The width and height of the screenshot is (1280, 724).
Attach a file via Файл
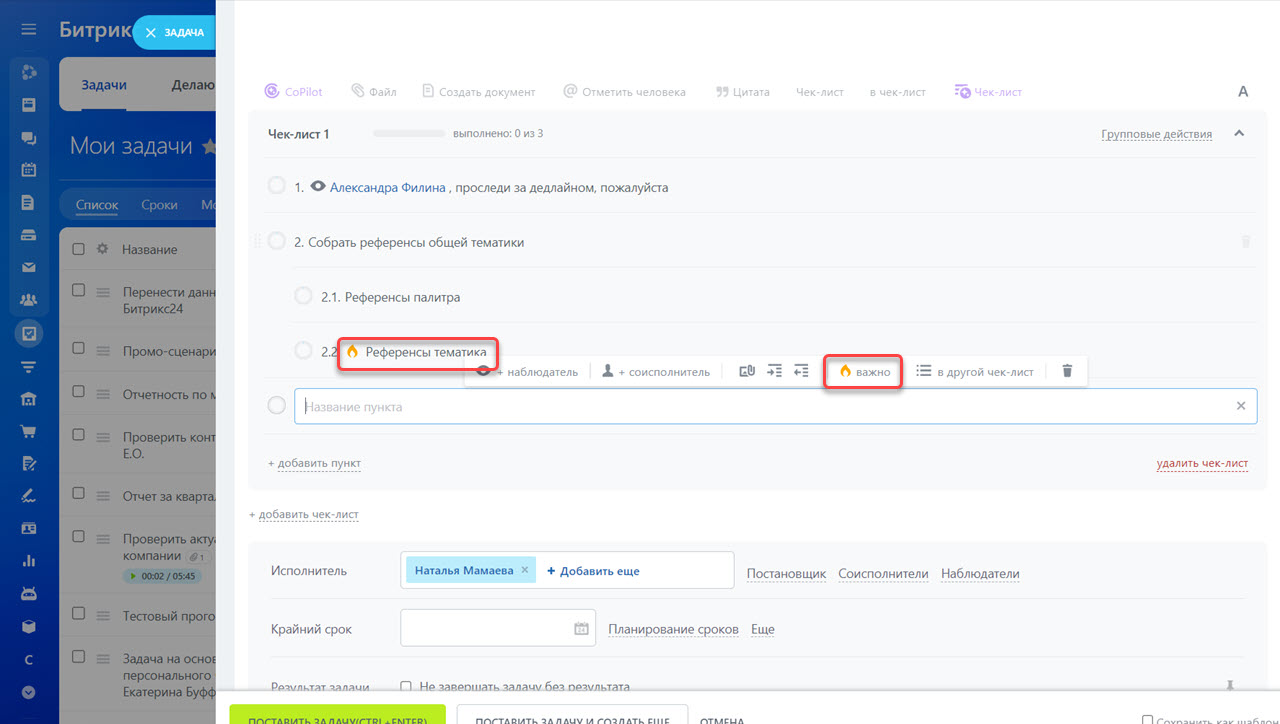point(373,91)
